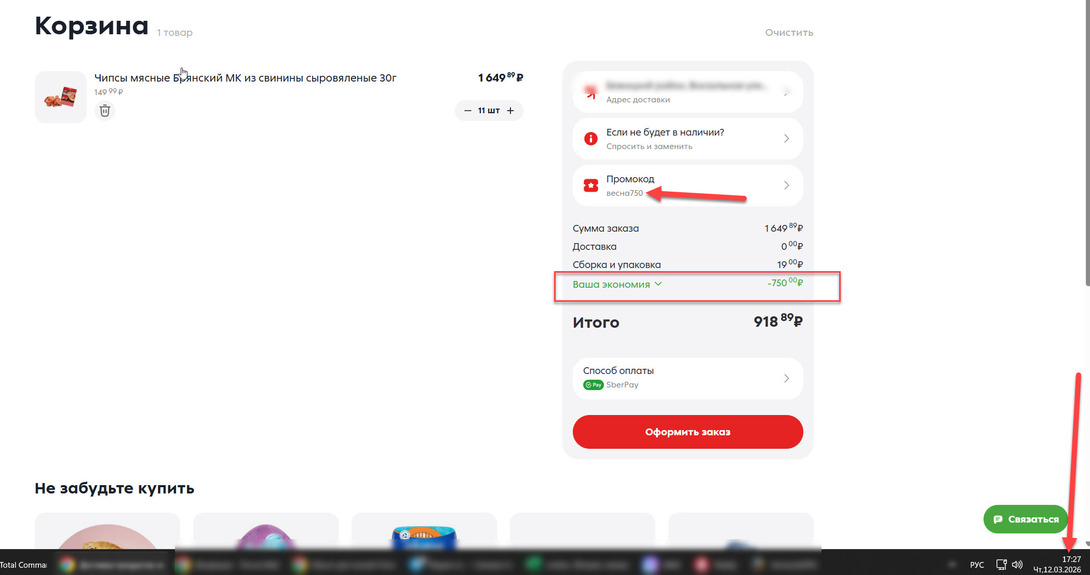Open the chips product title link
This screenshot has width=1090, height=575.
245,78
